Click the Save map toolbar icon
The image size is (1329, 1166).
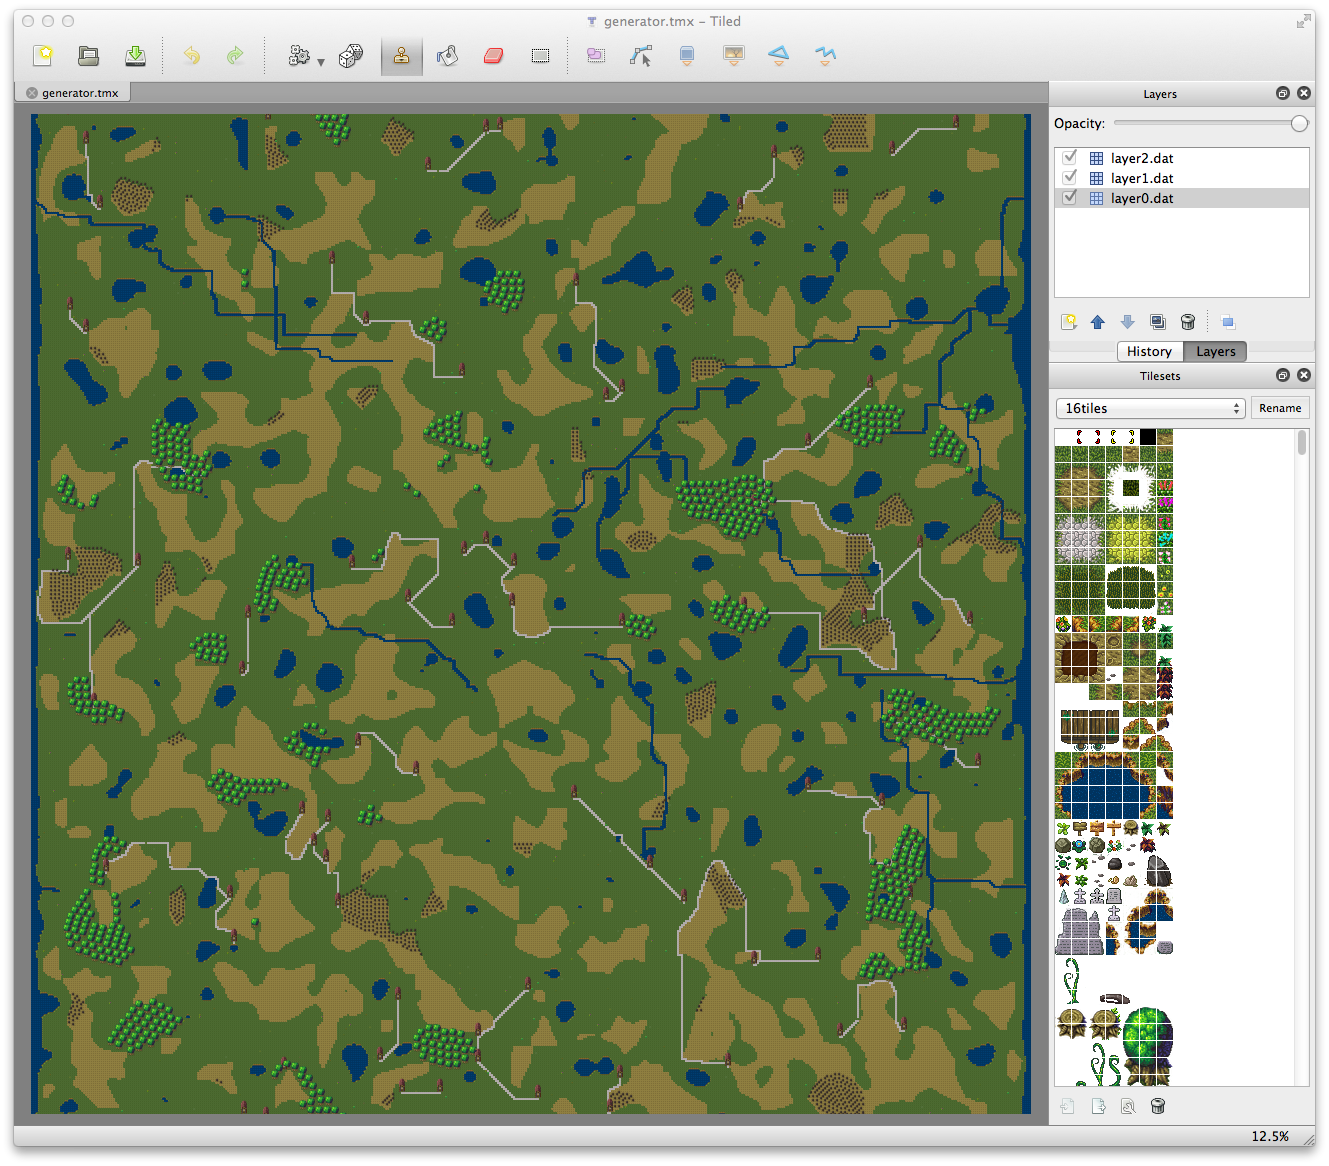tap(135, 56)
